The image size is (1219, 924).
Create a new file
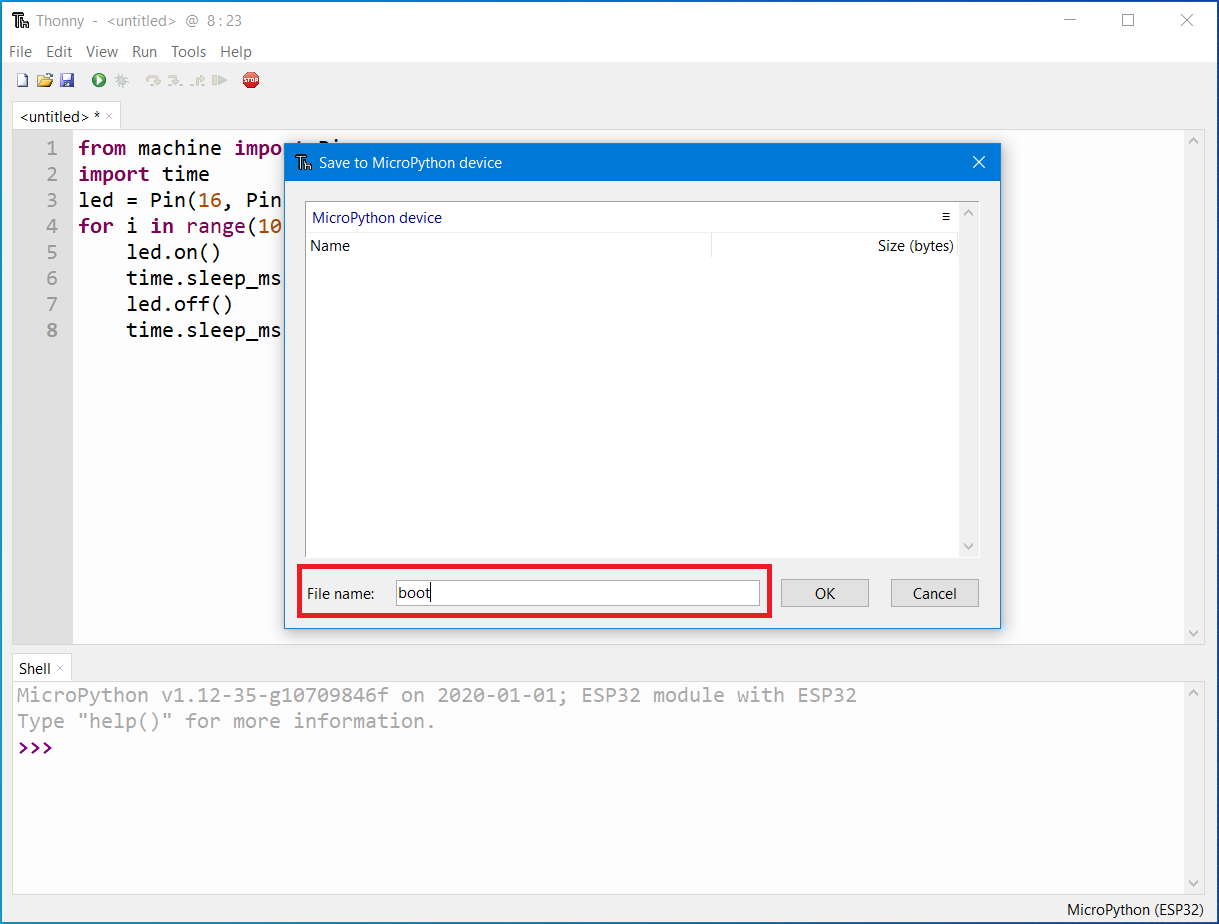22,80
